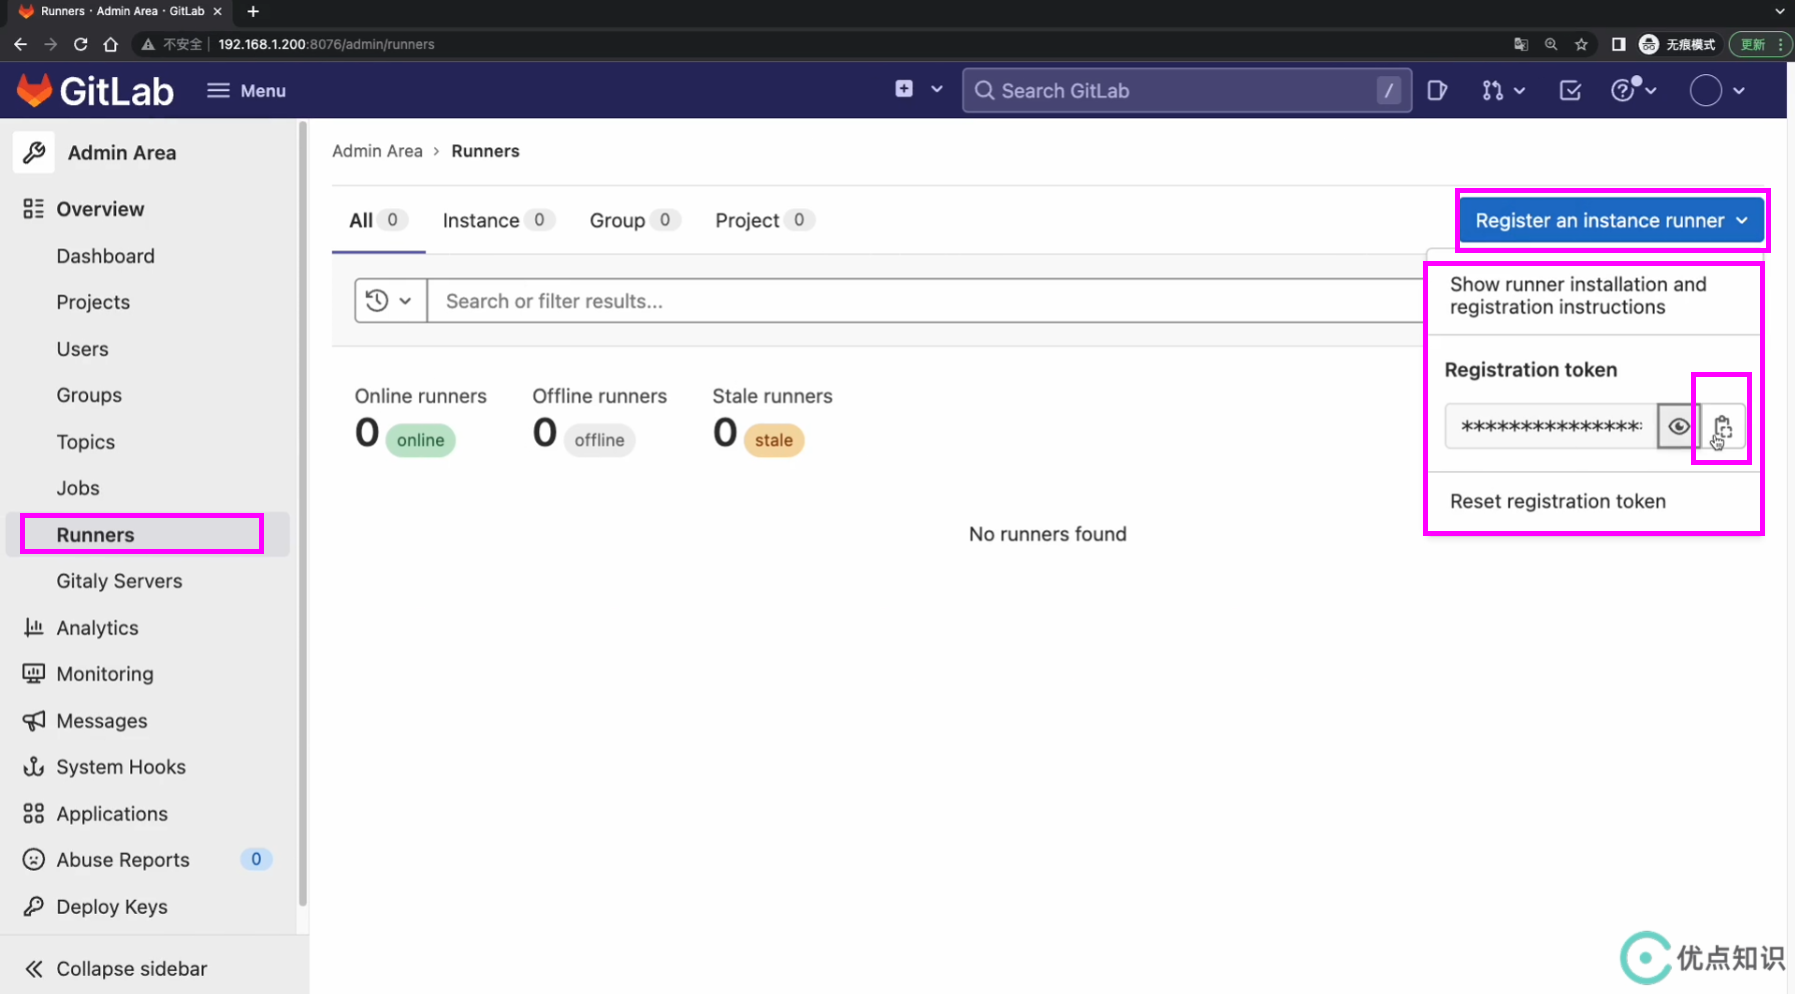Screen dimensions: 1795x994
Task: Switch to the All runners tab
Action: click(378, 220)
